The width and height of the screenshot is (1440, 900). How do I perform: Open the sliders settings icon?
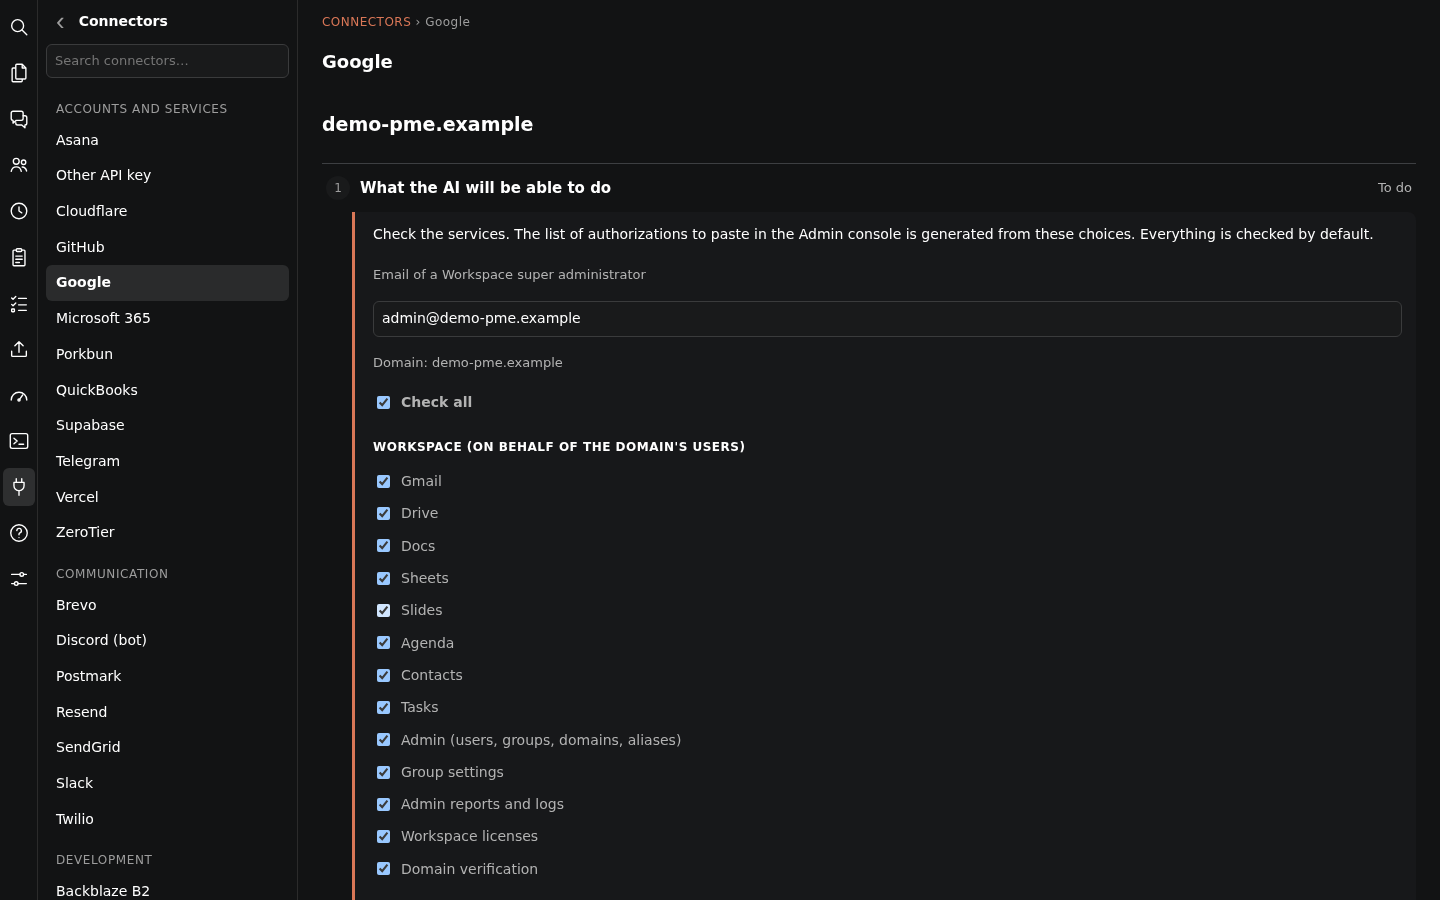[x=19, y=579]
